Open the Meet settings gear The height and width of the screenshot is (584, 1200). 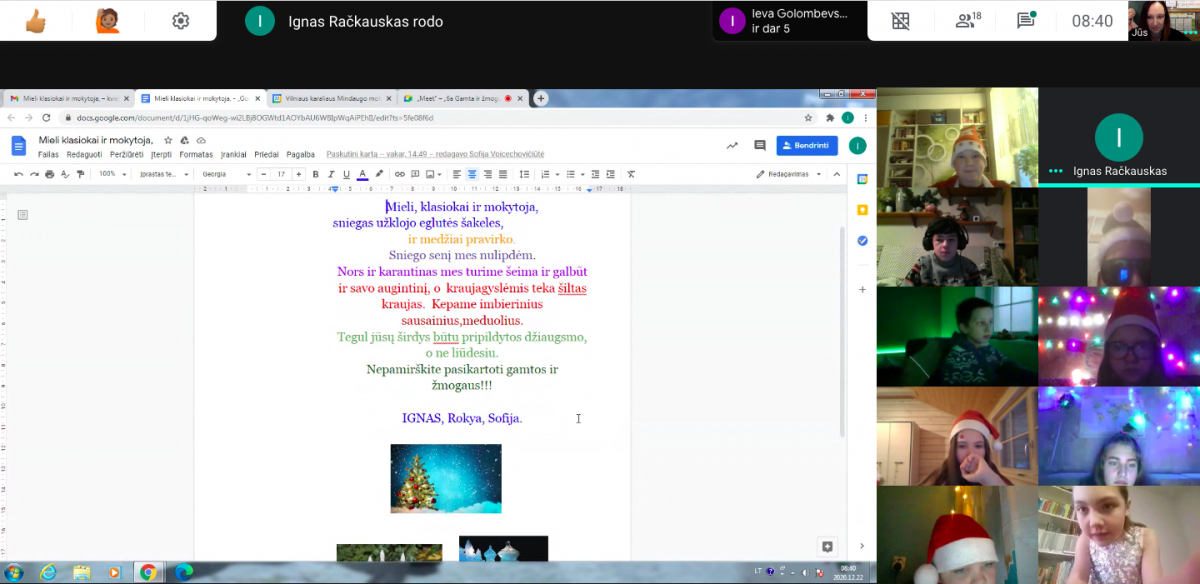point(180,21)
